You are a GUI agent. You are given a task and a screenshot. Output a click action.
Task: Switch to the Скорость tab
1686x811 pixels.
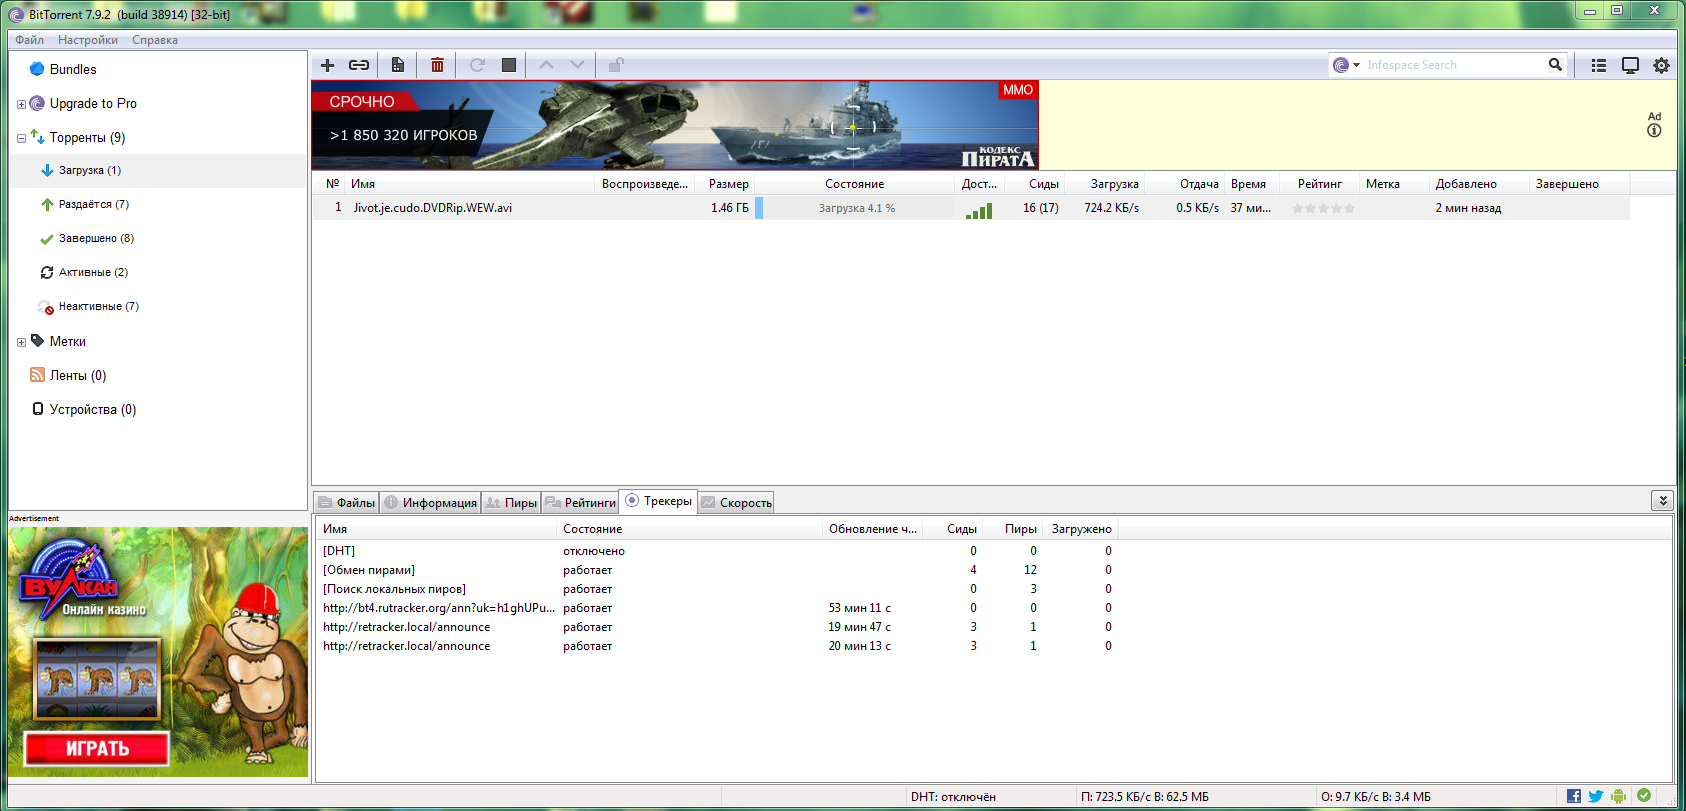[x=736, y=503]
